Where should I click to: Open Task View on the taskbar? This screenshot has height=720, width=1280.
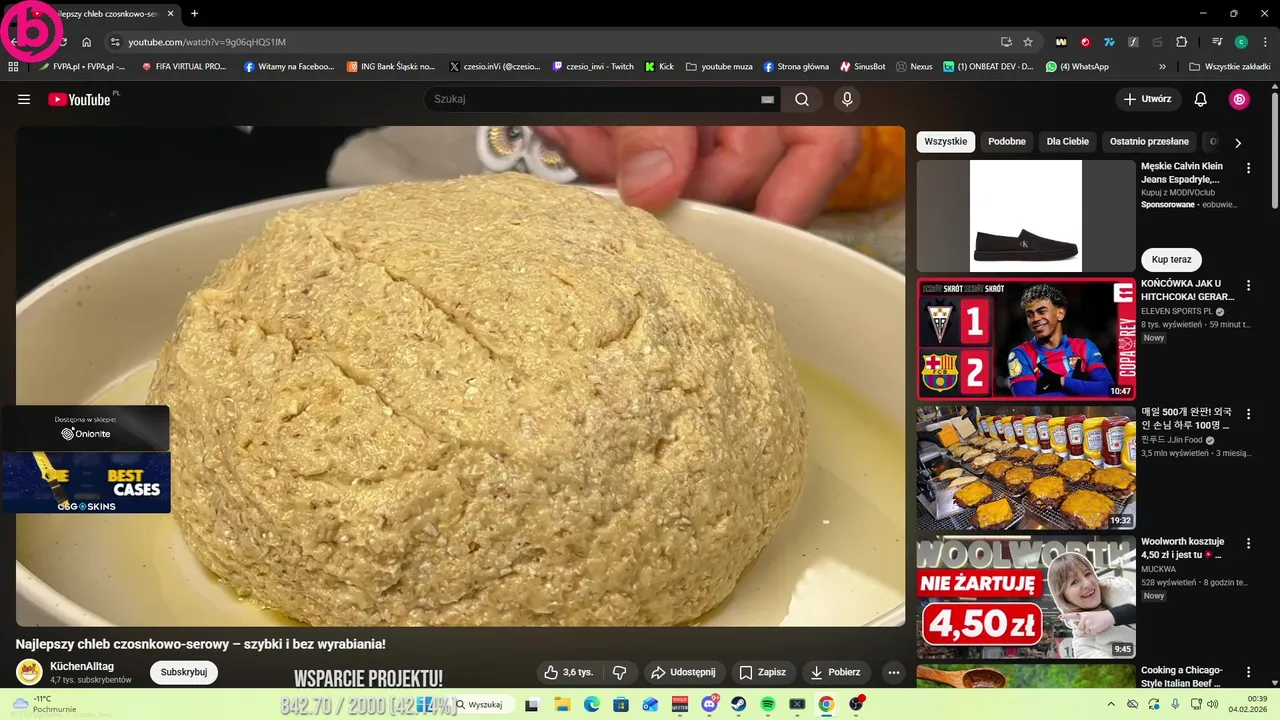532,704
